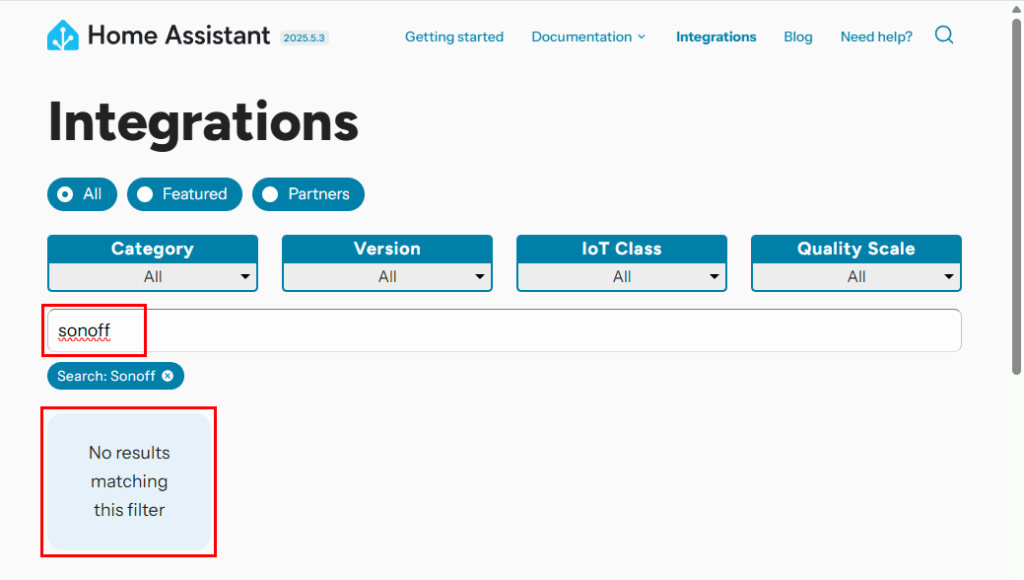
Task: Open the Blog link
Action: pyautogui.click(x=798, y=37)
